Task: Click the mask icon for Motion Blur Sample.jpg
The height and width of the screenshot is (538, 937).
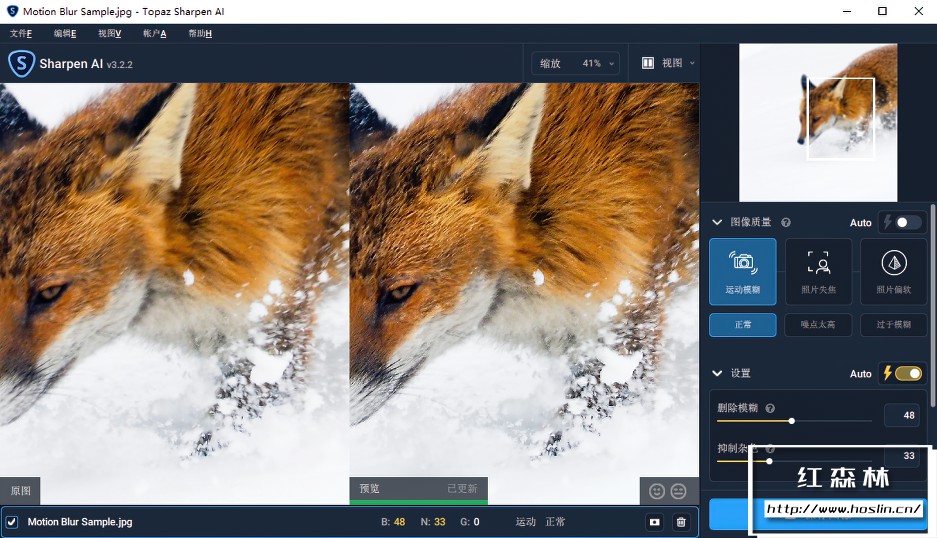Action: 654,522
